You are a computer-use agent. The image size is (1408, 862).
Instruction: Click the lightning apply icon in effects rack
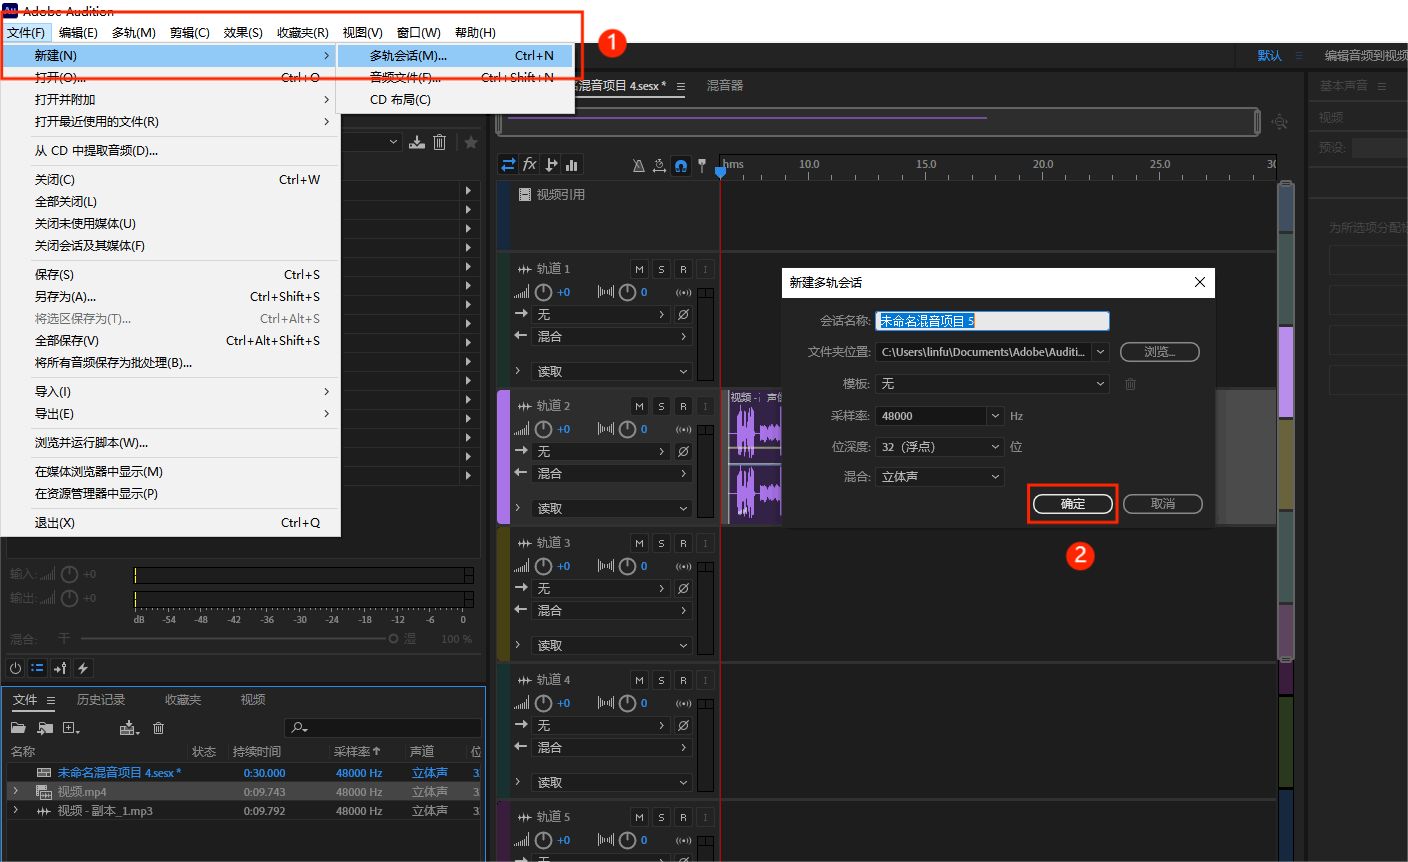(83, 668)
